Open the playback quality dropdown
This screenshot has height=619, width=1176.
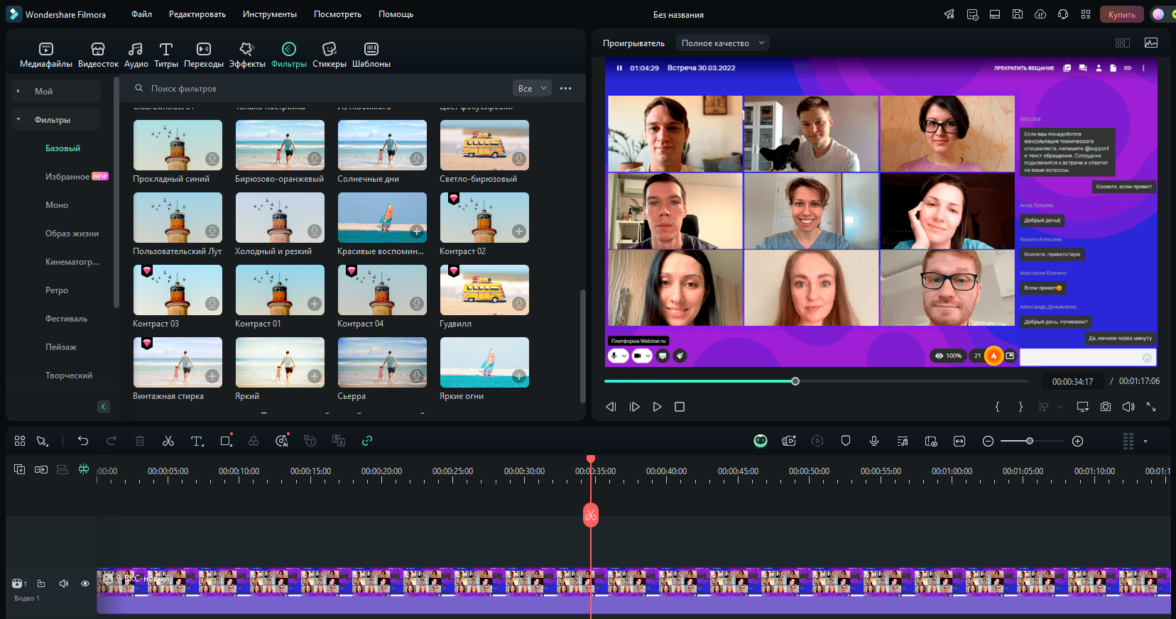723,43
